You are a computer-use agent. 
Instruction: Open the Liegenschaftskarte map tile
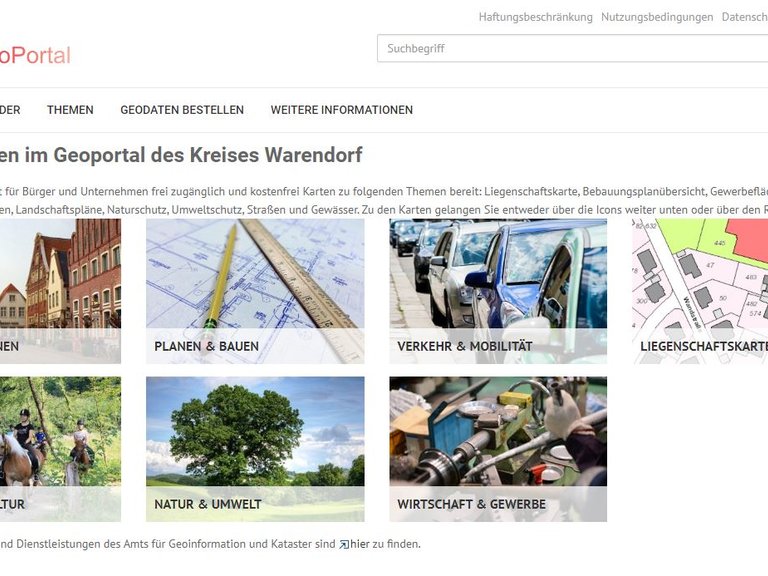click(x=700, y=275)
